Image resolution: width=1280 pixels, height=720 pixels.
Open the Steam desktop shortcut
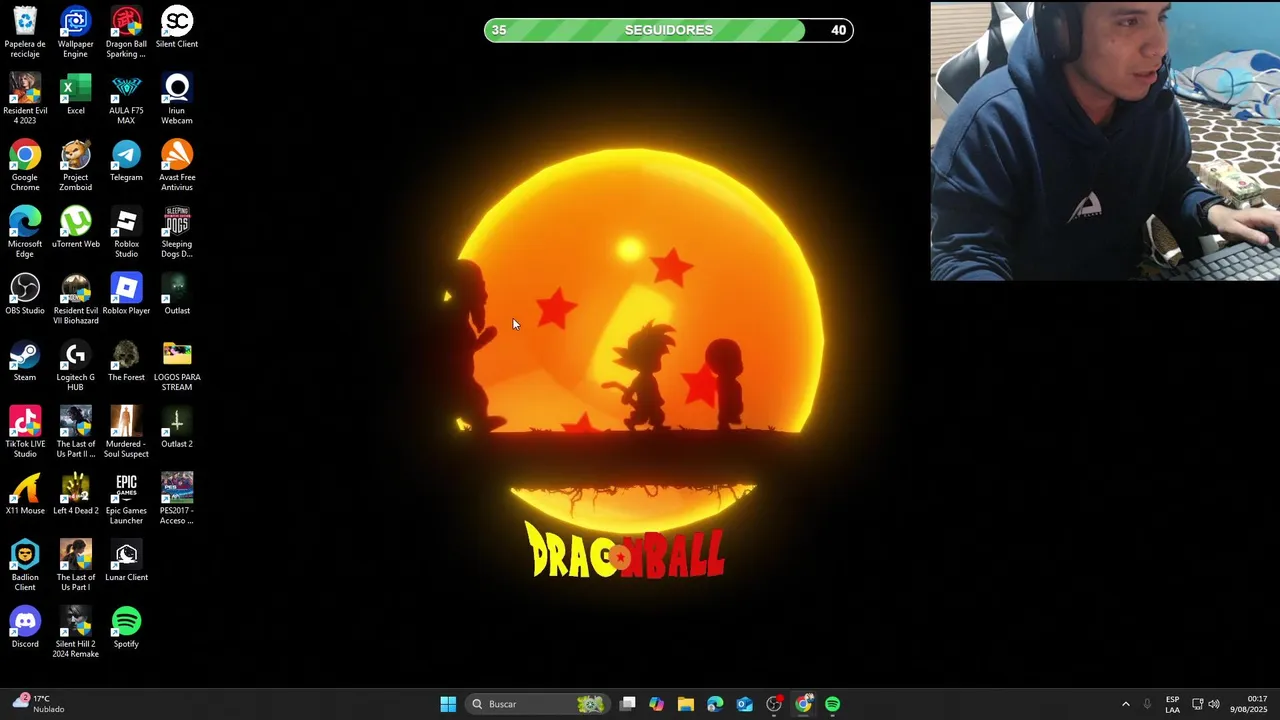[25, 361]
